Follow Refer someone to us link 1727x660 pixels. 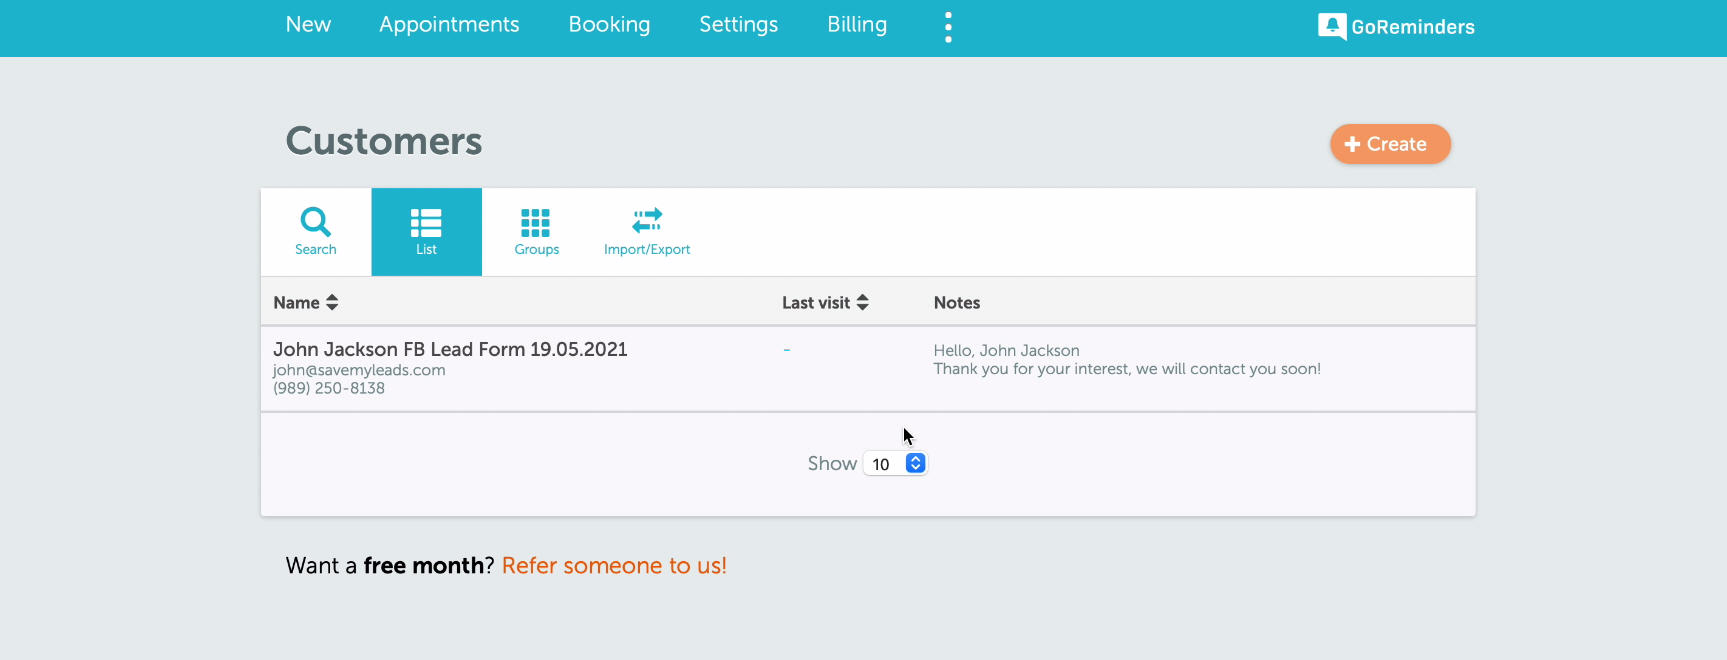pyautogui.click(x=614, y=566)
